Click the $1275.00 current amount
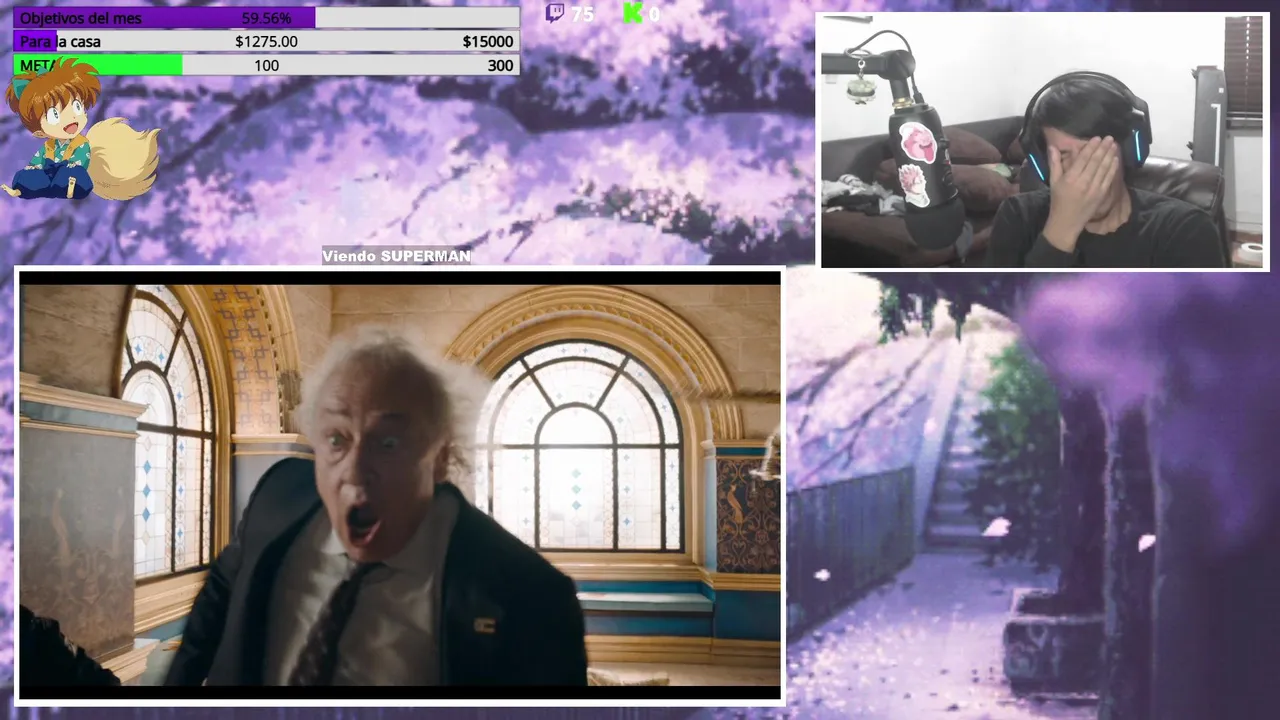 (266, 41)
